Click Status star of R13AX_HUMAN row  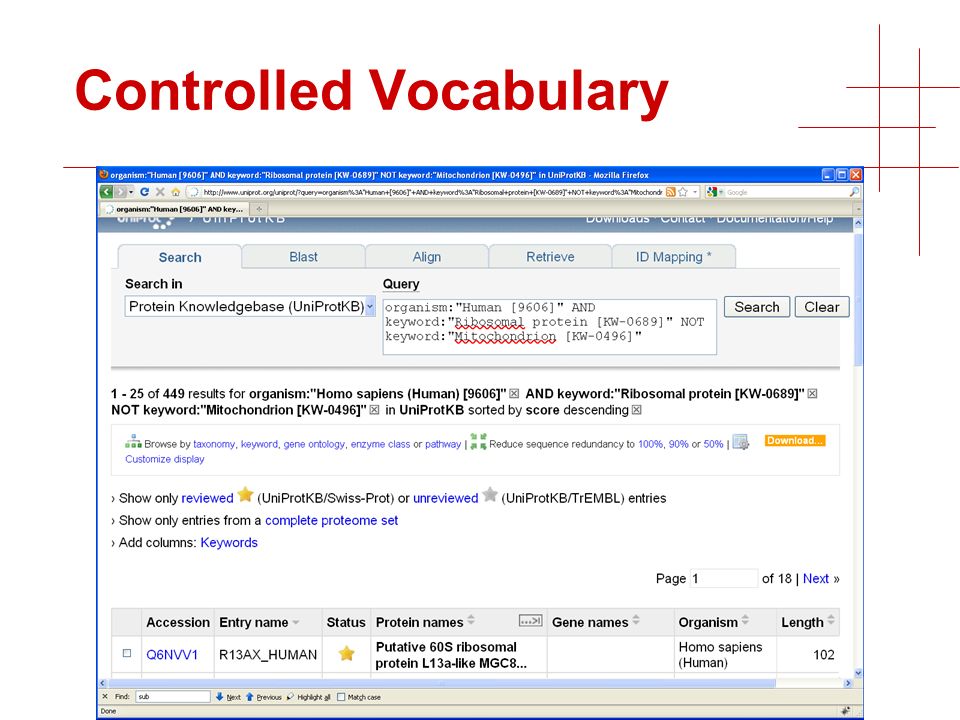(347, 654)
